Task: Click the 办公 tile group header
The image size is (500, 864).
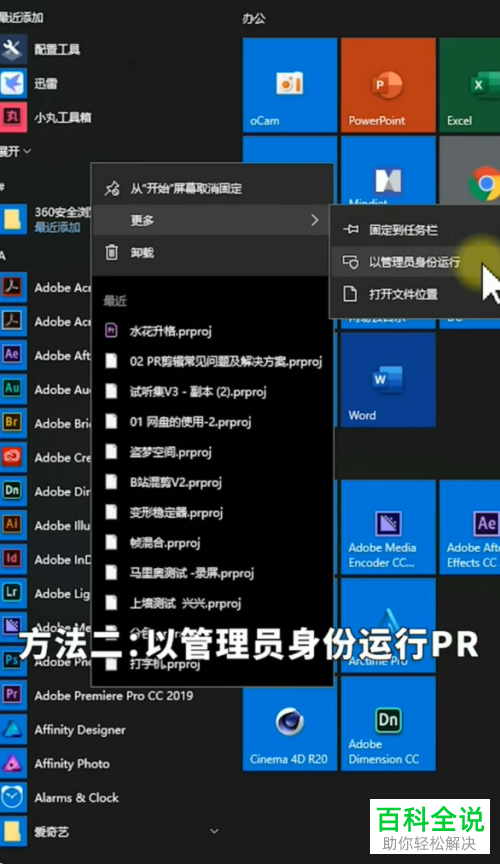Action: coord(254,18)
